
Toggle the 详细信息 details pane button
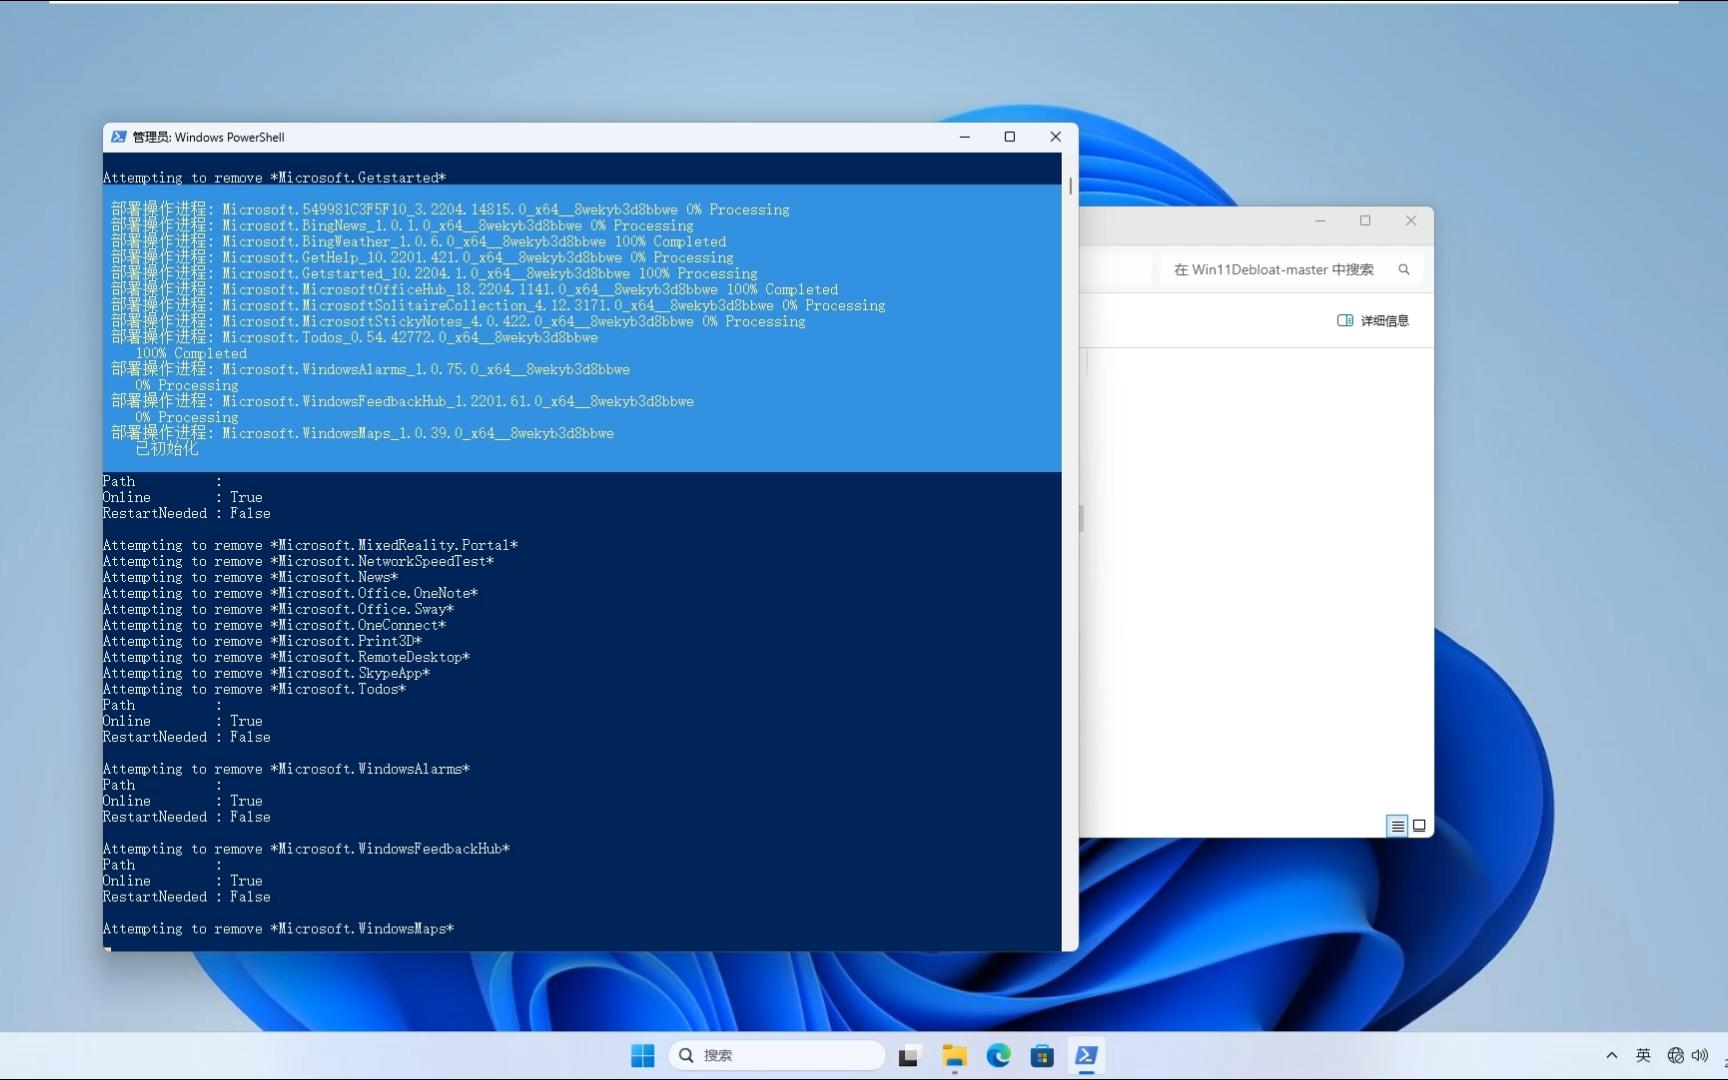tap(1373, 320)
